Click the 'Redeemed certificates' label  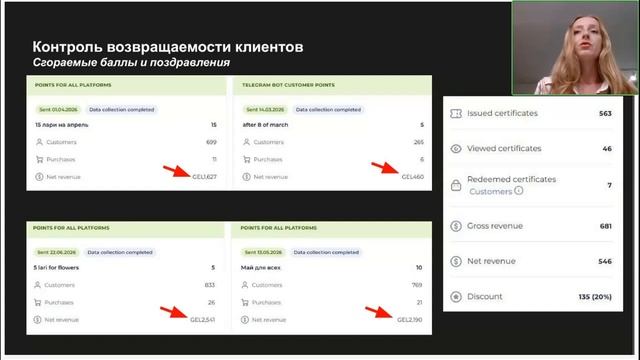coord(511,179)
